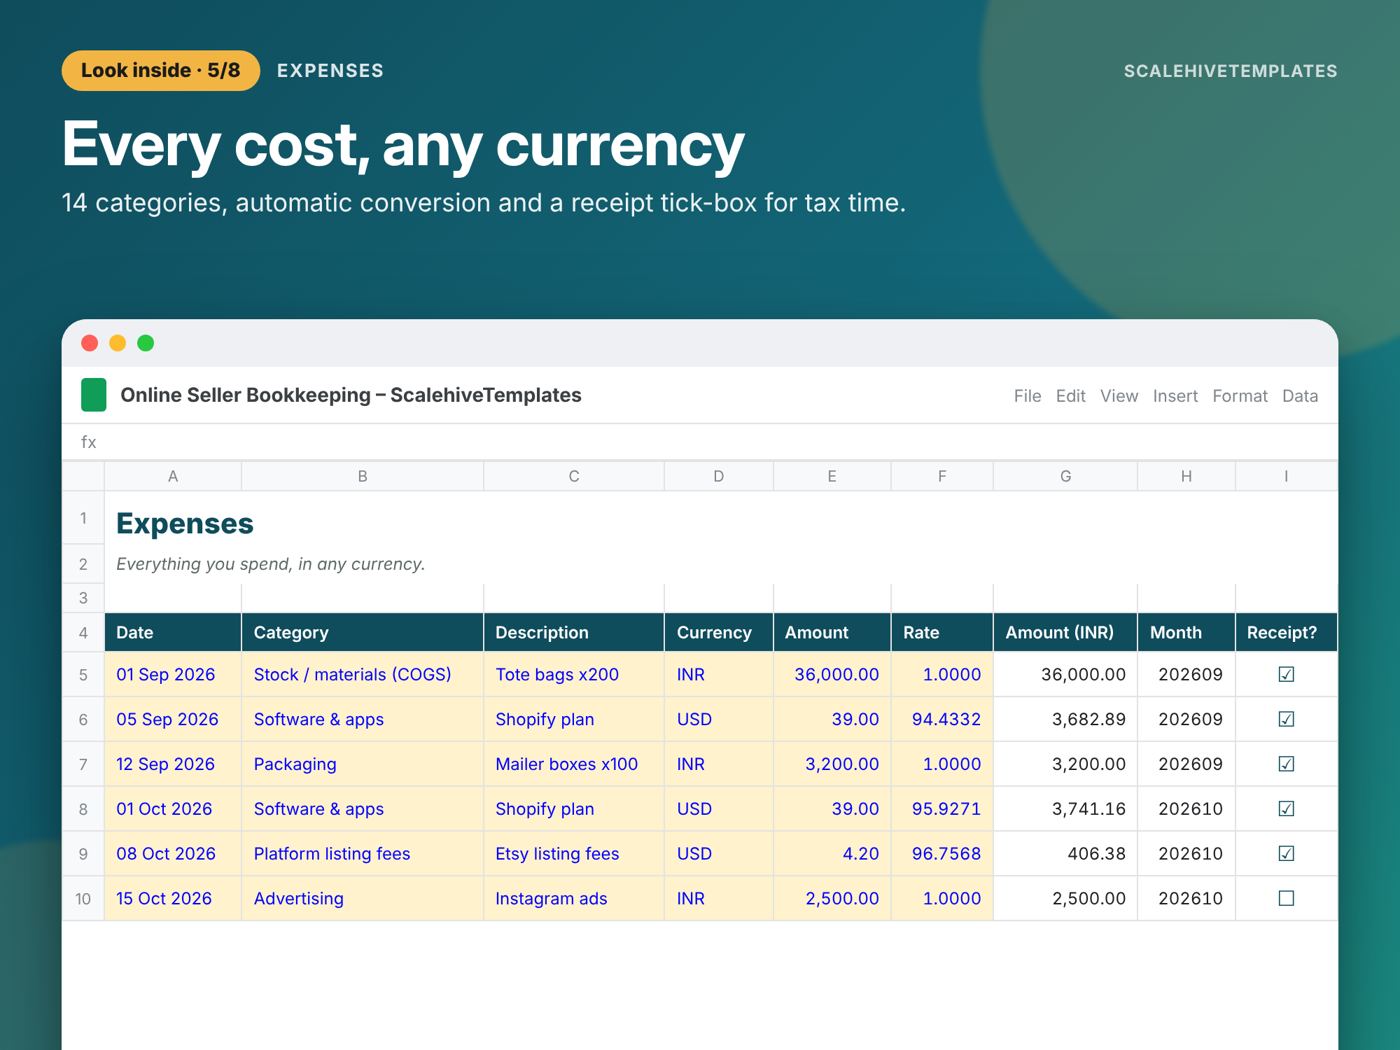1400x1050 pixels.
Task: Click the Look inside 5/8 badge
Action: [161, 70]
